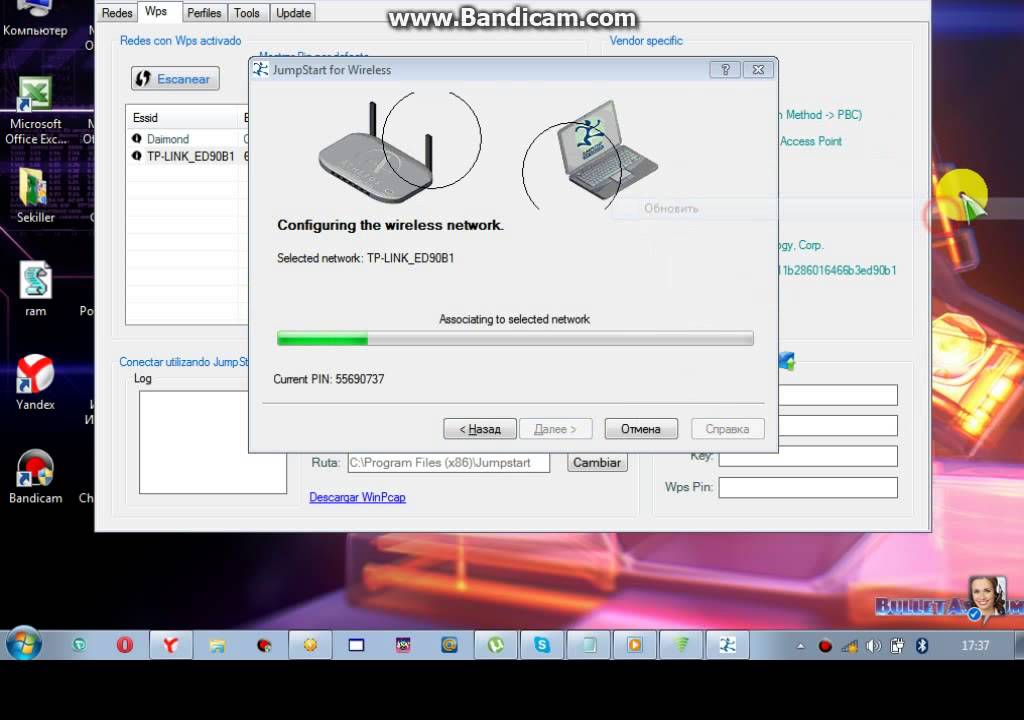Click the Yandex browser taskbar icon
The width and height of the screenshot is (1024, 720).
click(x=170, y=645)
